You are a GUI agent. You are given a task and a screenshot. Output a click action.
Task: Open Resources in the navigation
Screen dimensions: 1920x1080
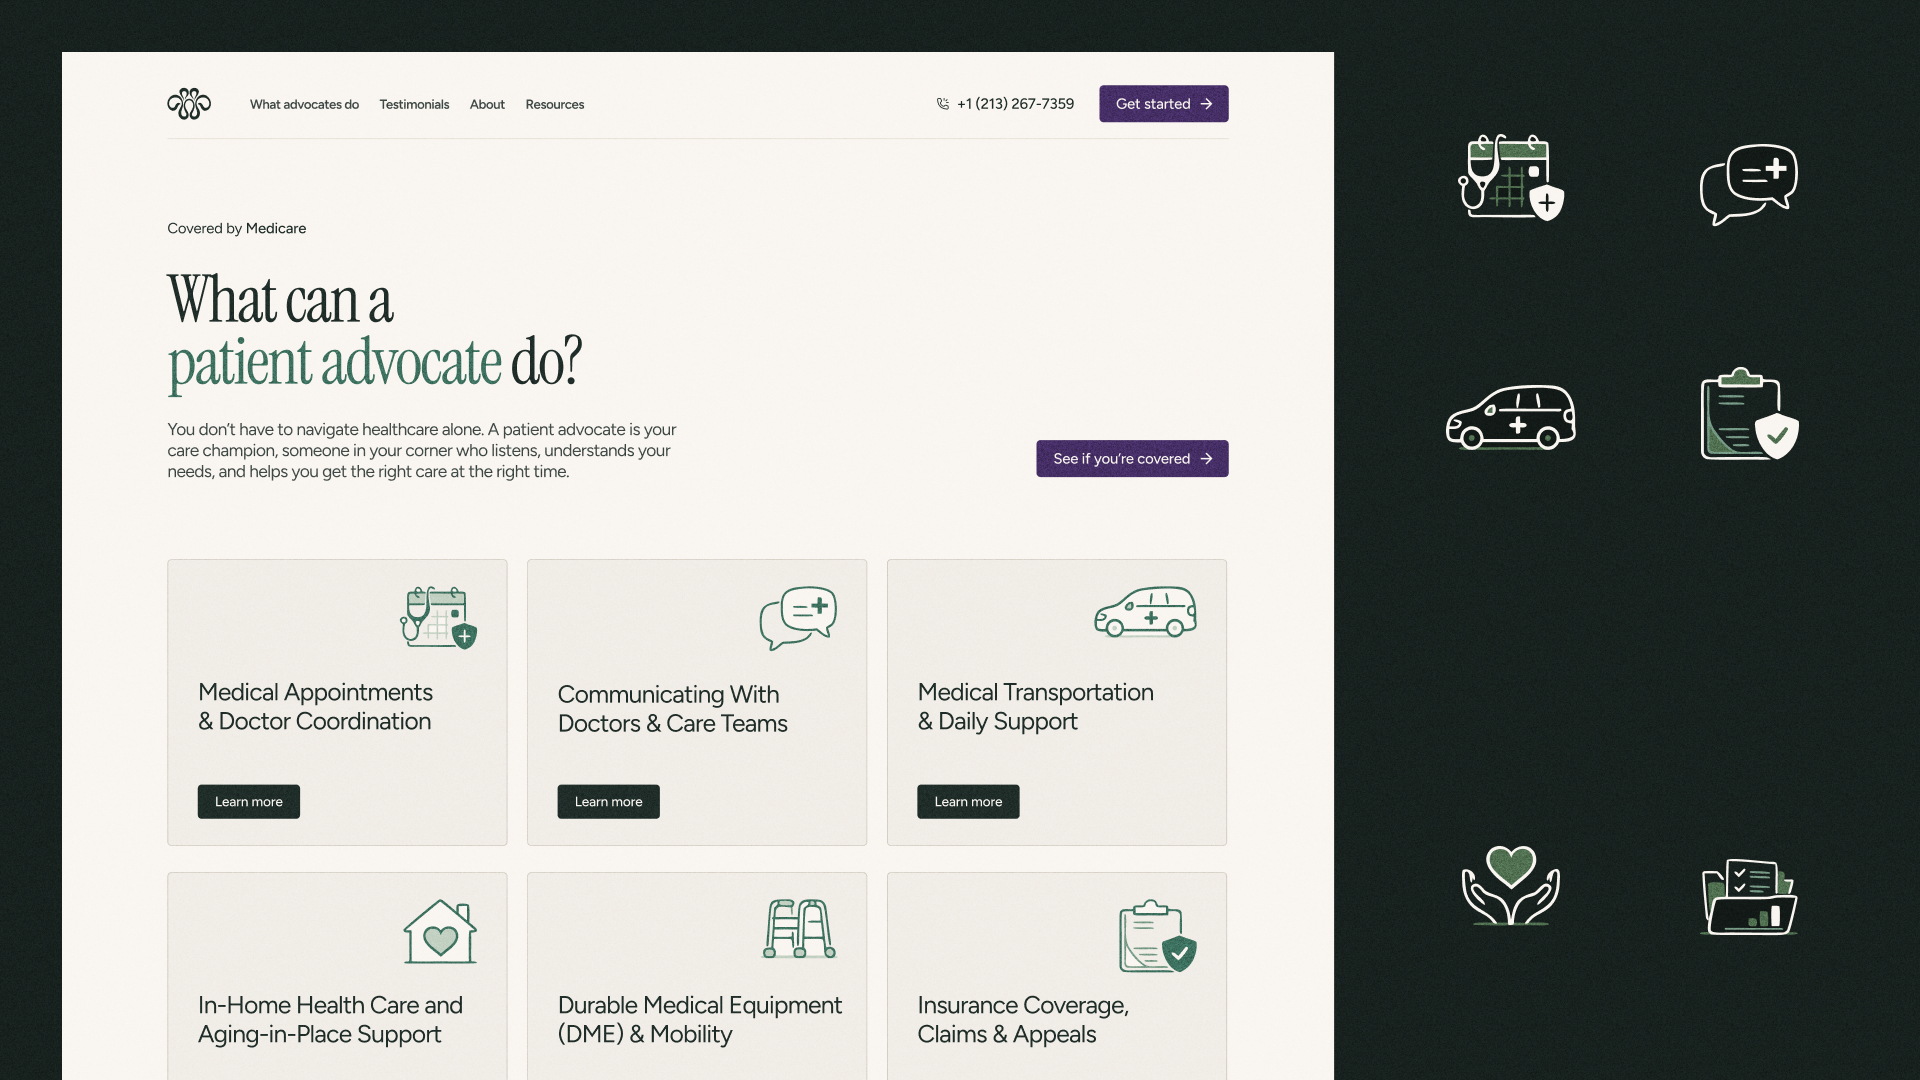[x=555, y=104]
